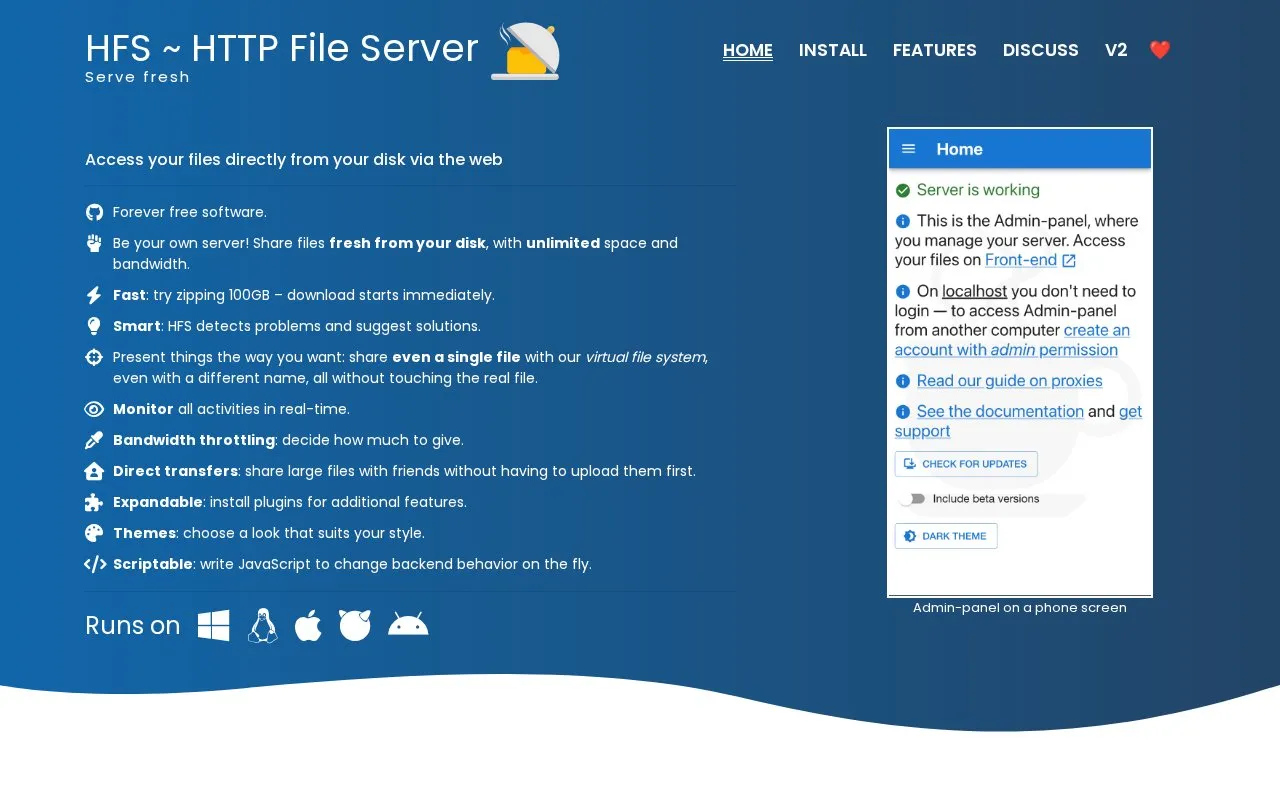Open 'Read our guide on proxies' link

tap(1009, 381)
